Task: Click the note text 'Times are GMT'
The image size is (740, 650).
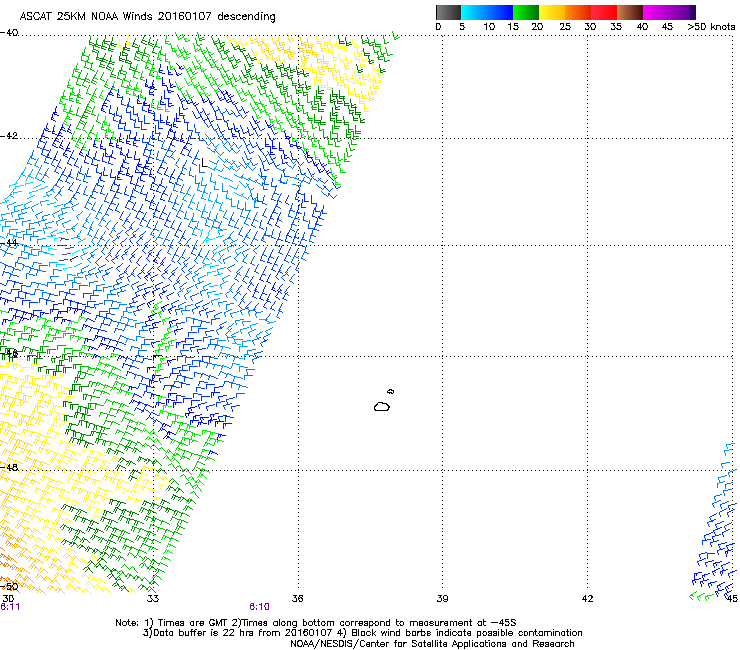Action: tap(191, 623)
